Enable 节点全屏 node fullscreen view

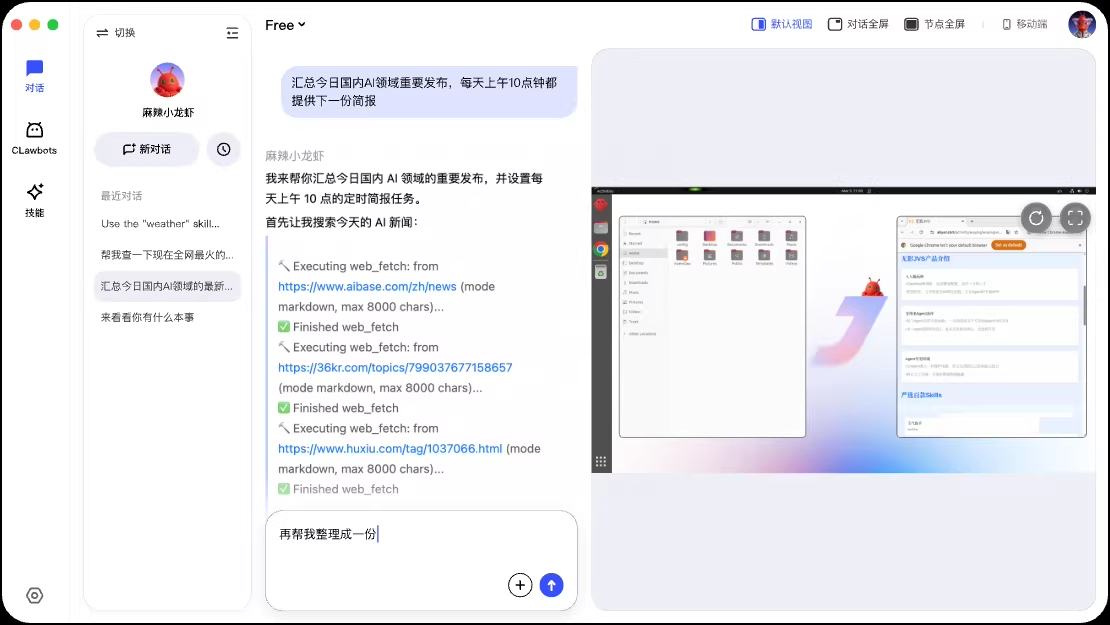coord(934,24)
